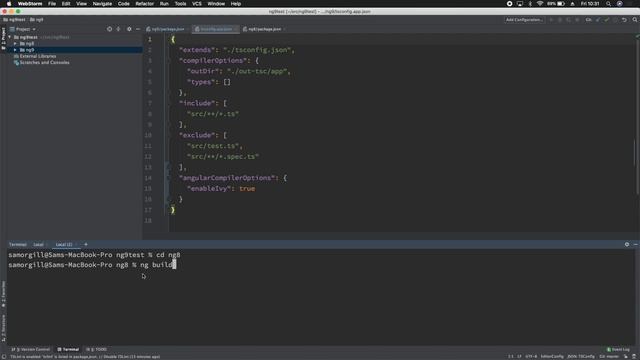Screen dimensions: 640x360
Task: Click ng9 in the navigation breadcrumb
Action: tap(36, 20)
